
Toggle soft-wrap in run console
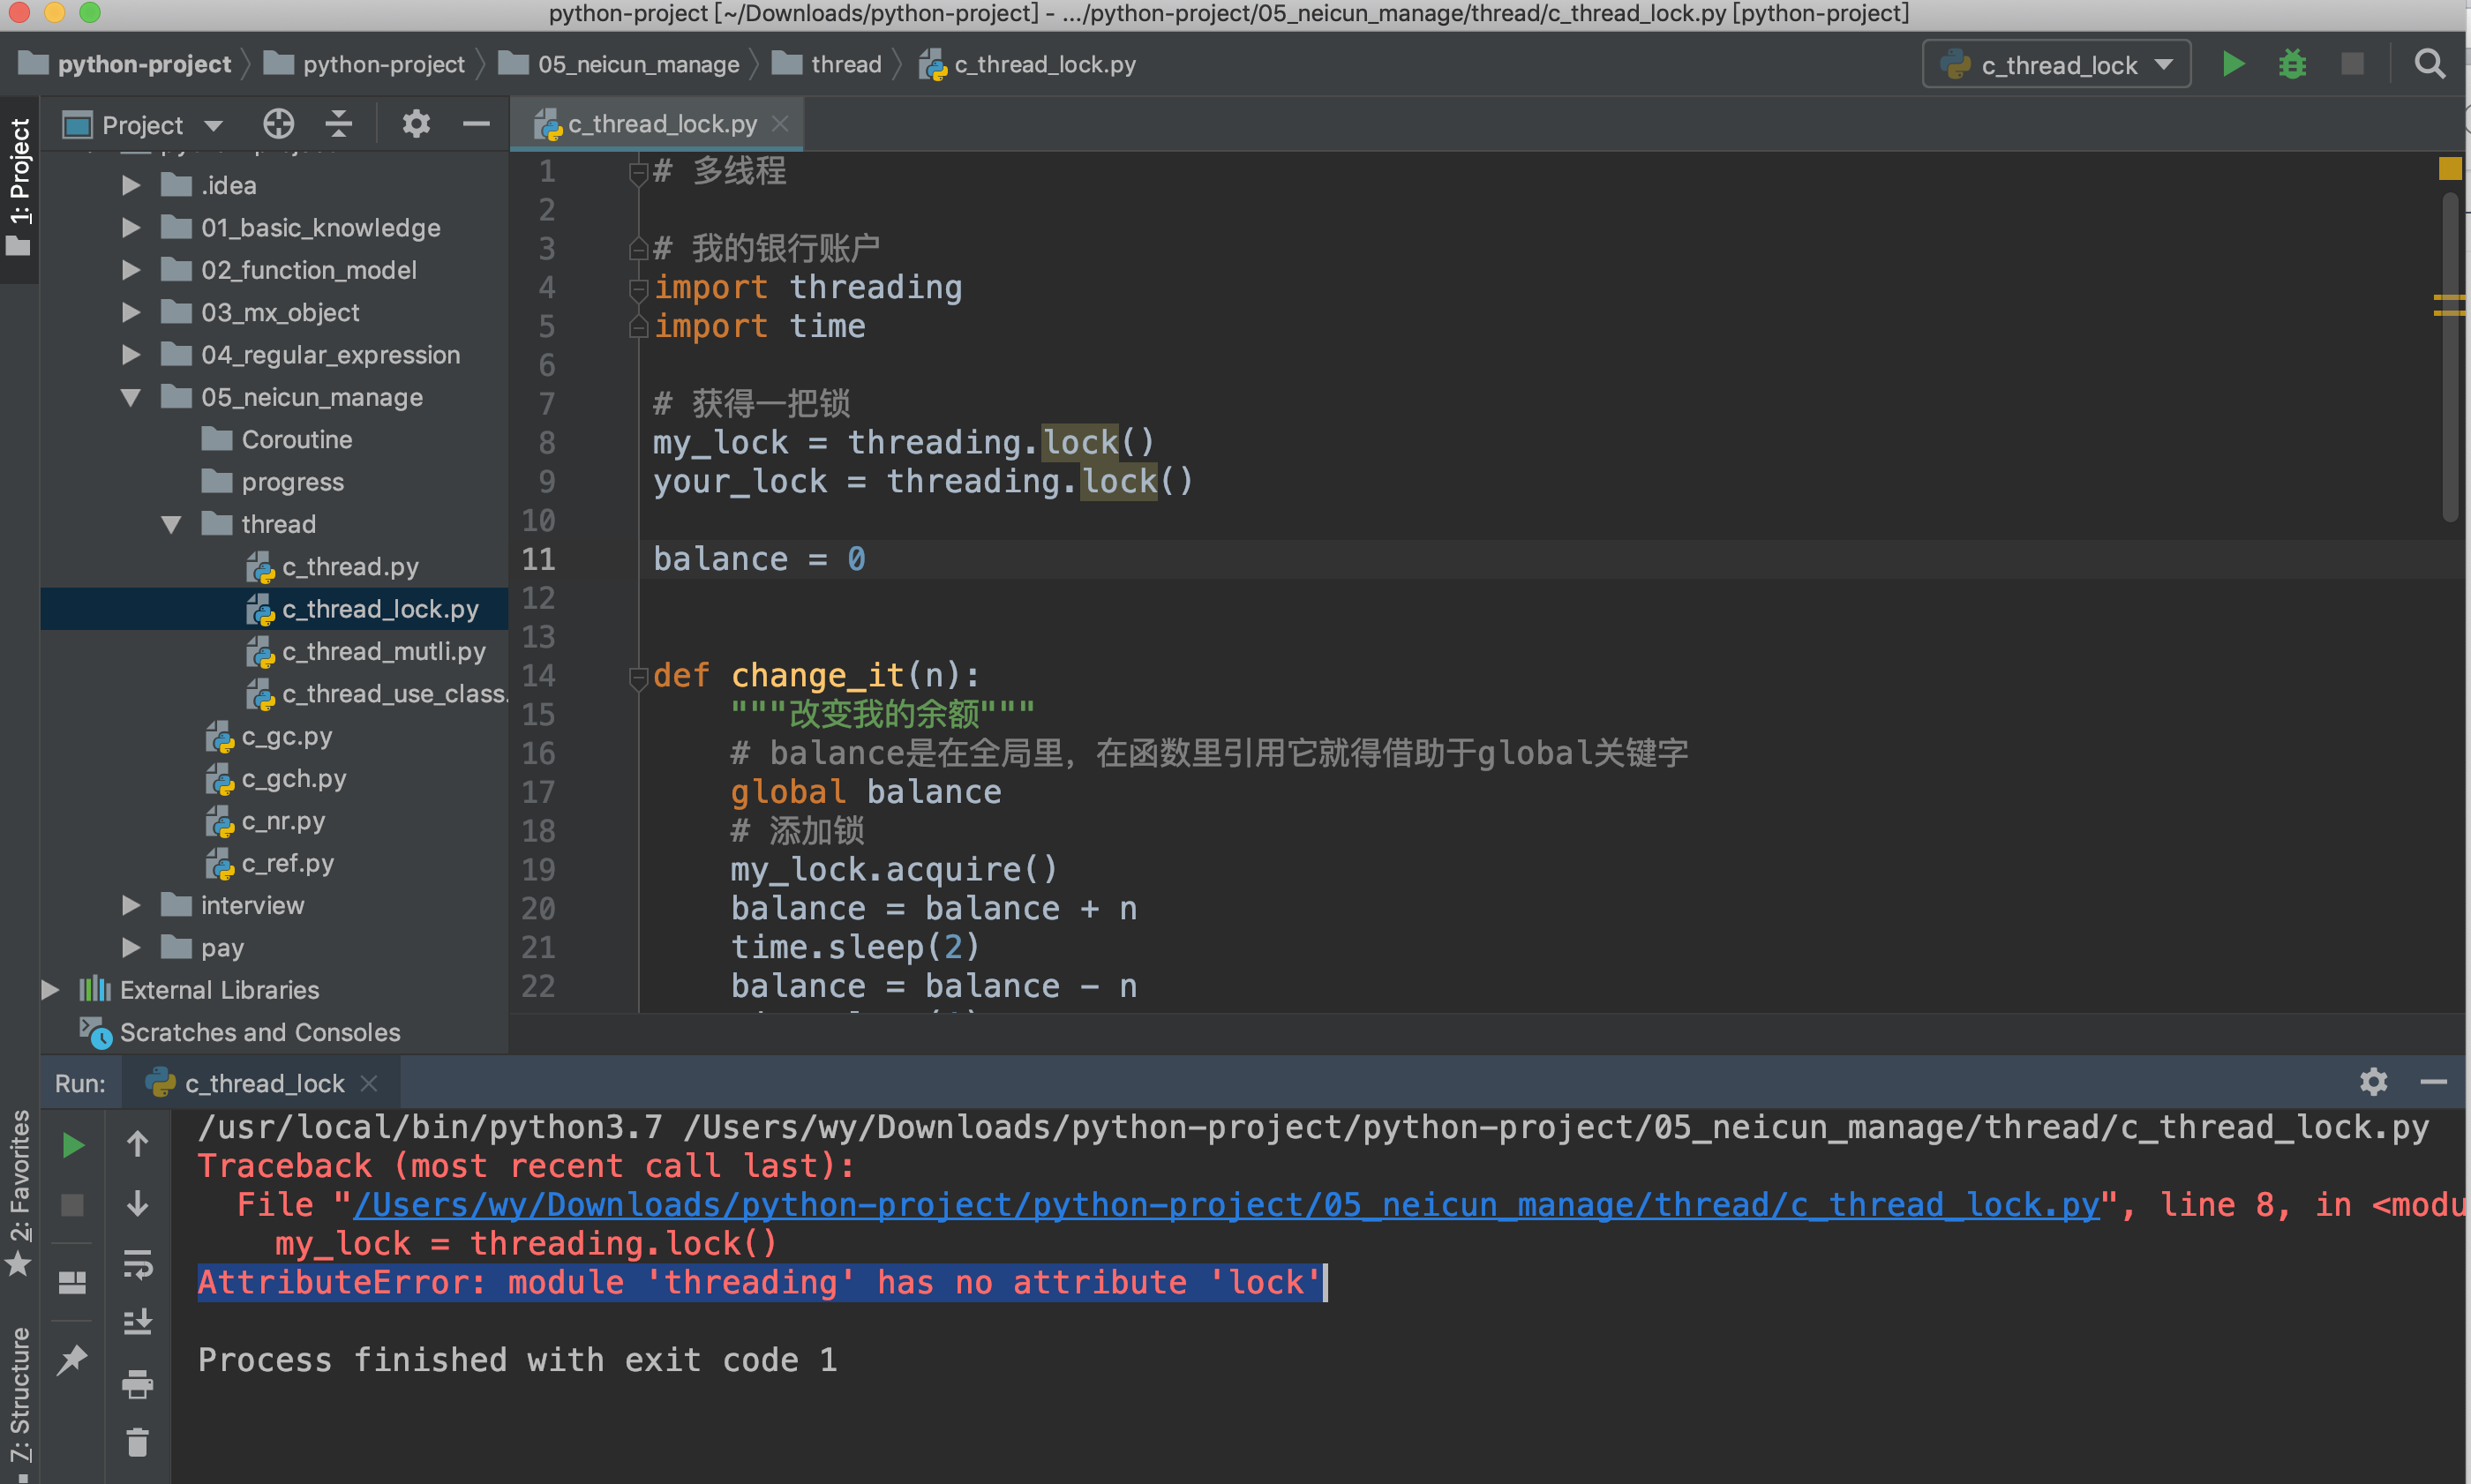pyautogui.click(x=138, y=1264)
